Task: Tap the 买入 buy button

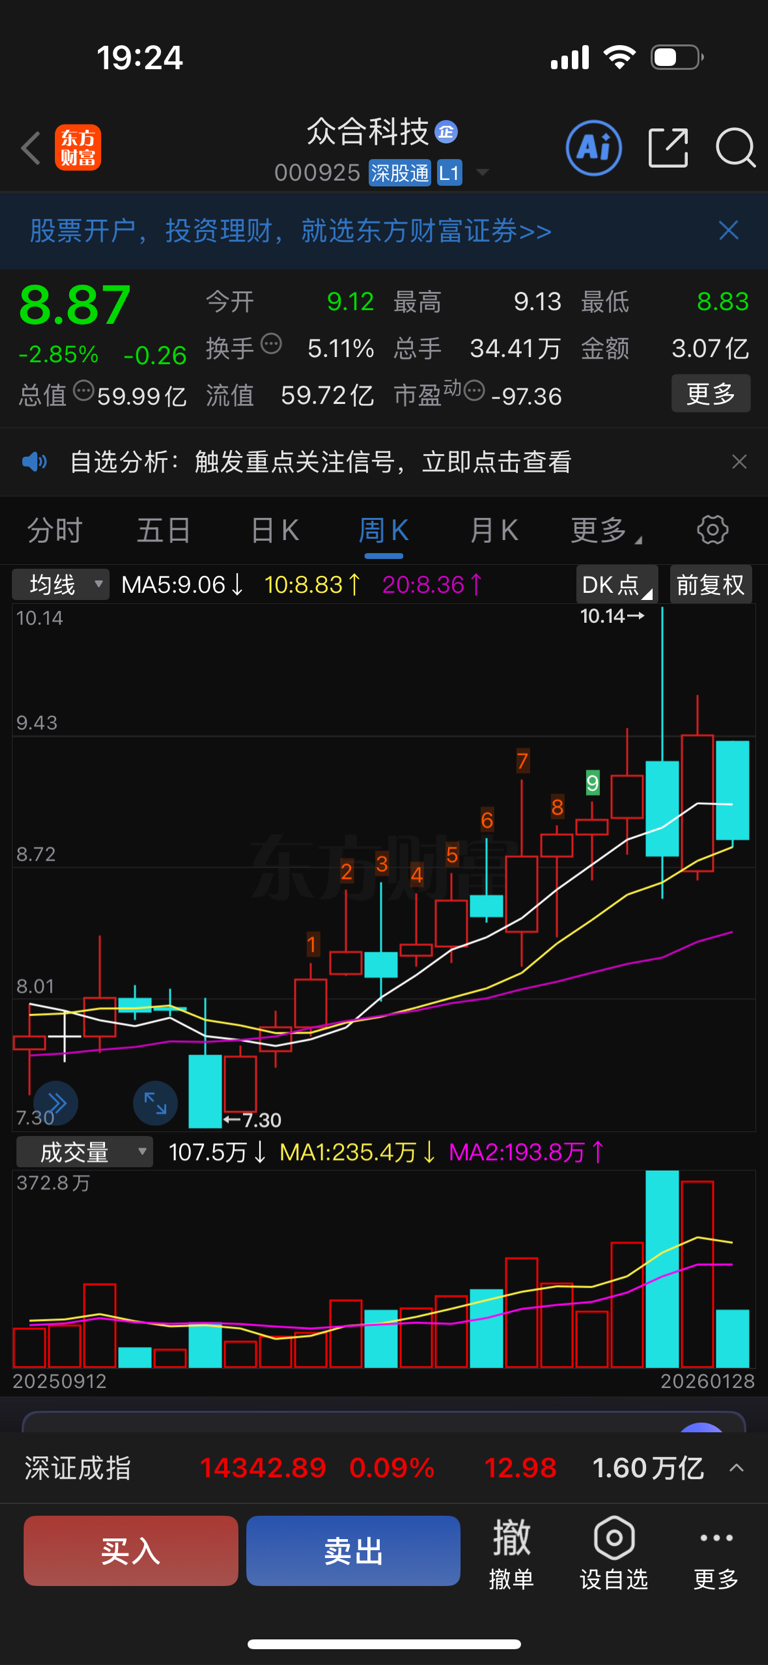Action: (131, 1551)
